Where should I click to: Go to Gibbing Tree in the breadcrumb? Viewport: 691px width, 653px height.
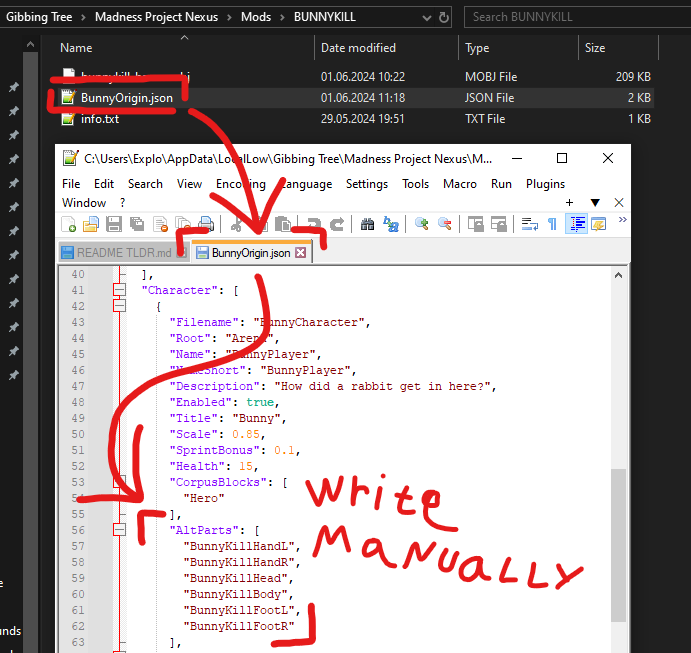39,17
